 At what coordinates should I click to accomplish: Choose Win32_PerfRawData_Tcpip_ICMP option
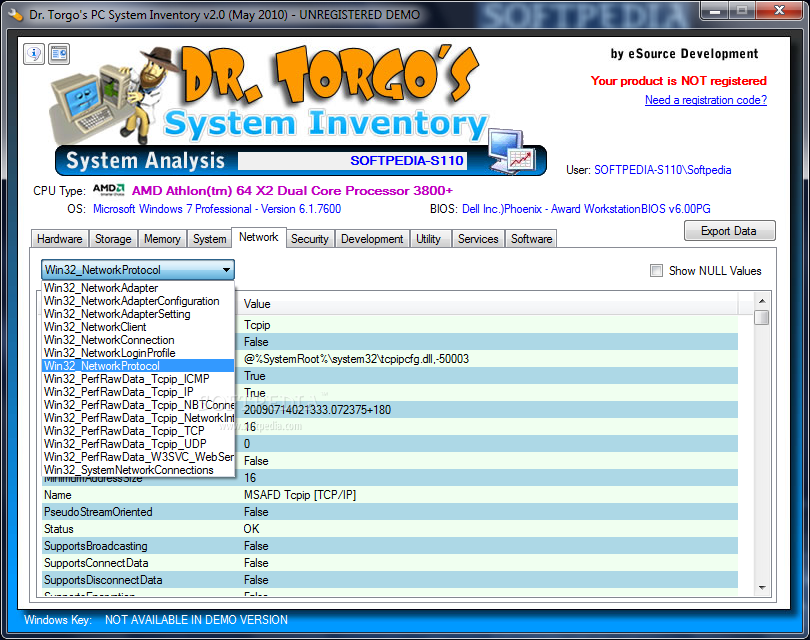[137, 379]
